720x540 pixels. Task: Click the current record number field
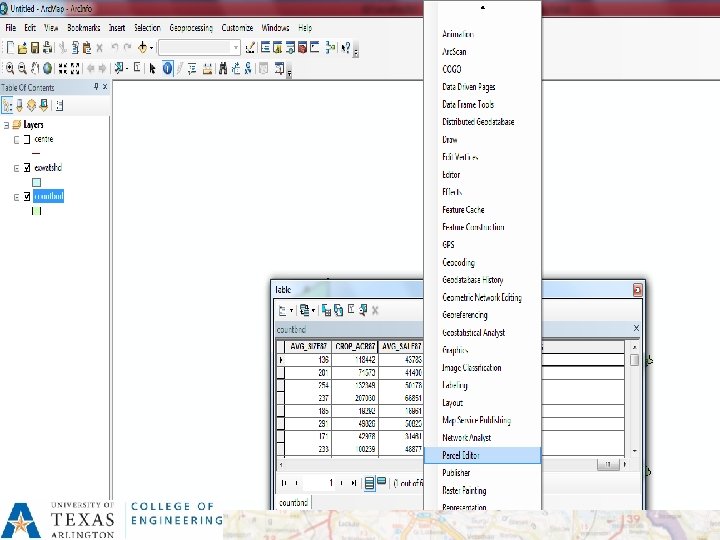[320, 483]
